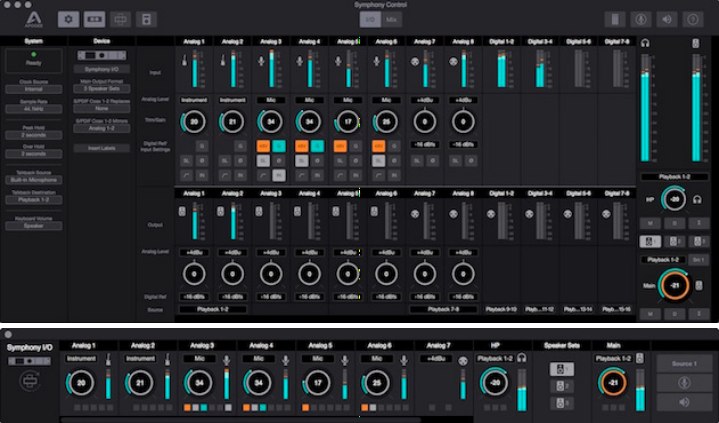Click the guitar icon on Analog 1 input
Screen dimensions: 719x423
click(x=184, y=61)
